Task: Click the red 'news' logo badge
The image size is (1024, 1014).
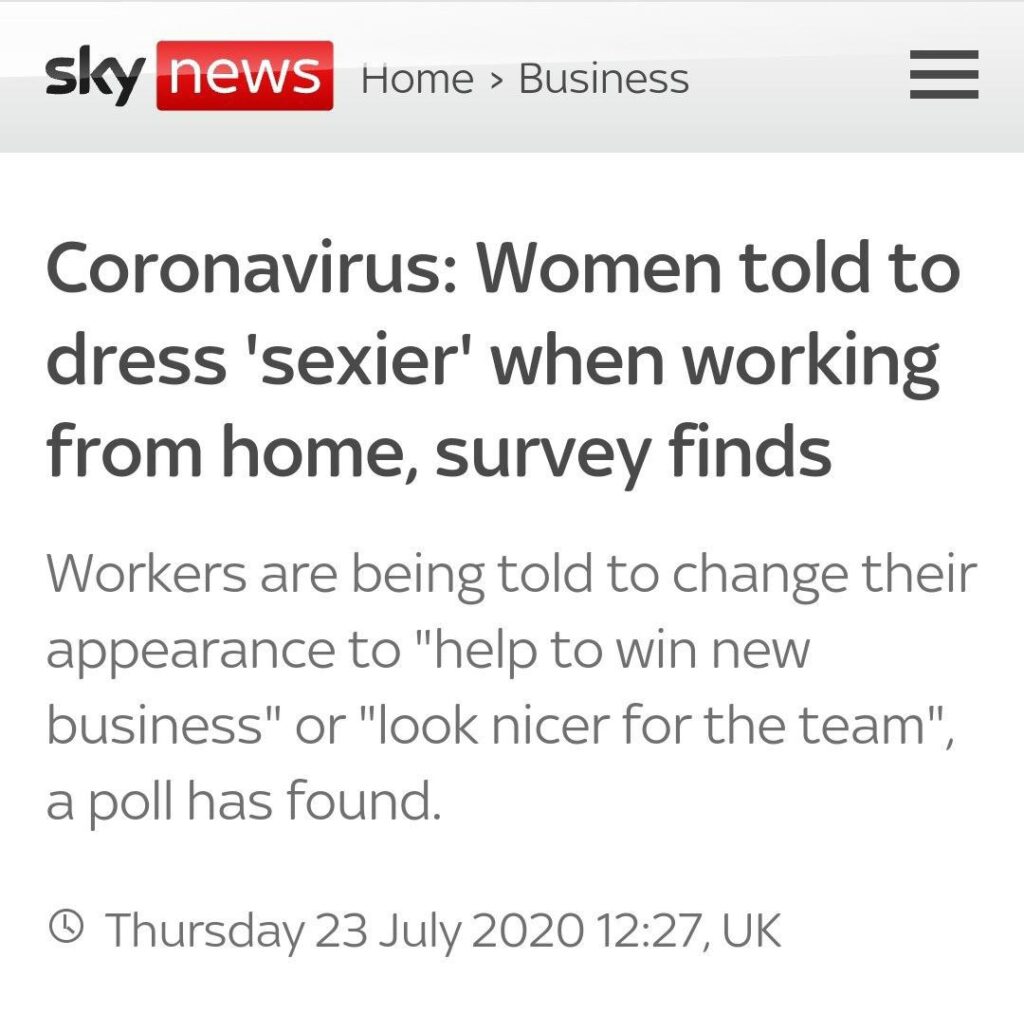Action: point(245,75)
